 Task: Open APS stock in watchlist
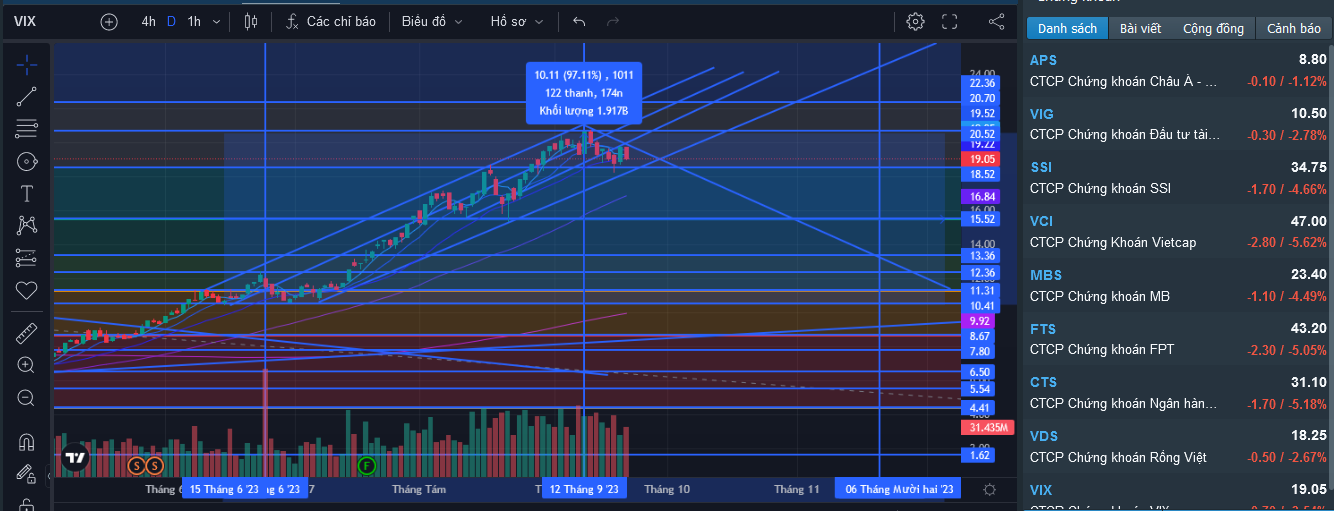pos(1178,70)
